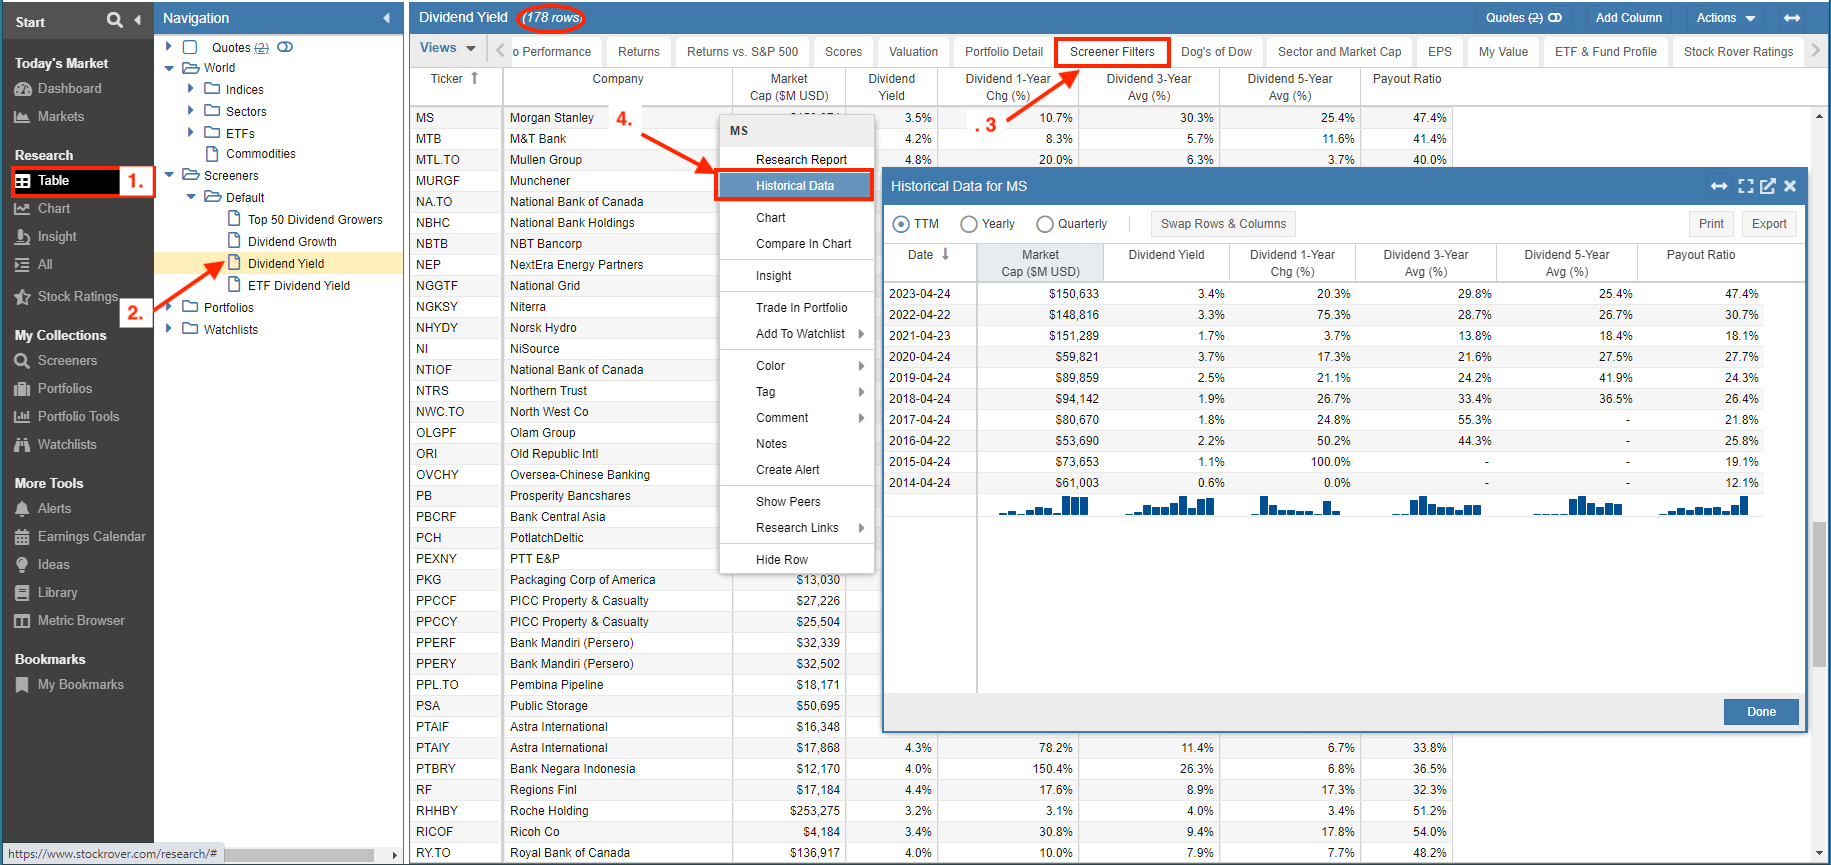Select the TTM radio button

(901, 224)
